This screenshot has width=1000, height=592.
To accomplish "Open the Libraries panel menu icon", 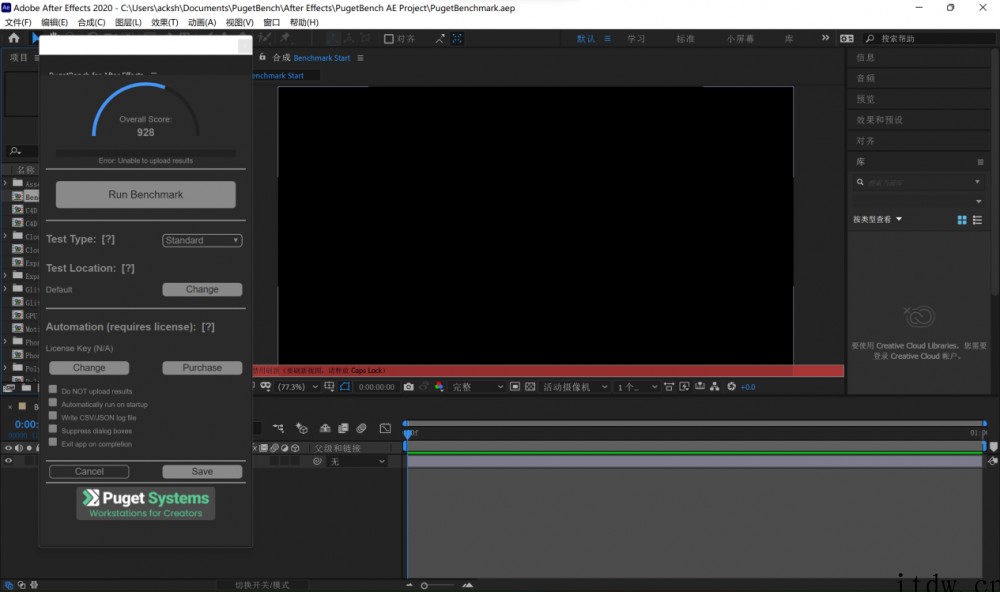I will click(x=980, y=162).
